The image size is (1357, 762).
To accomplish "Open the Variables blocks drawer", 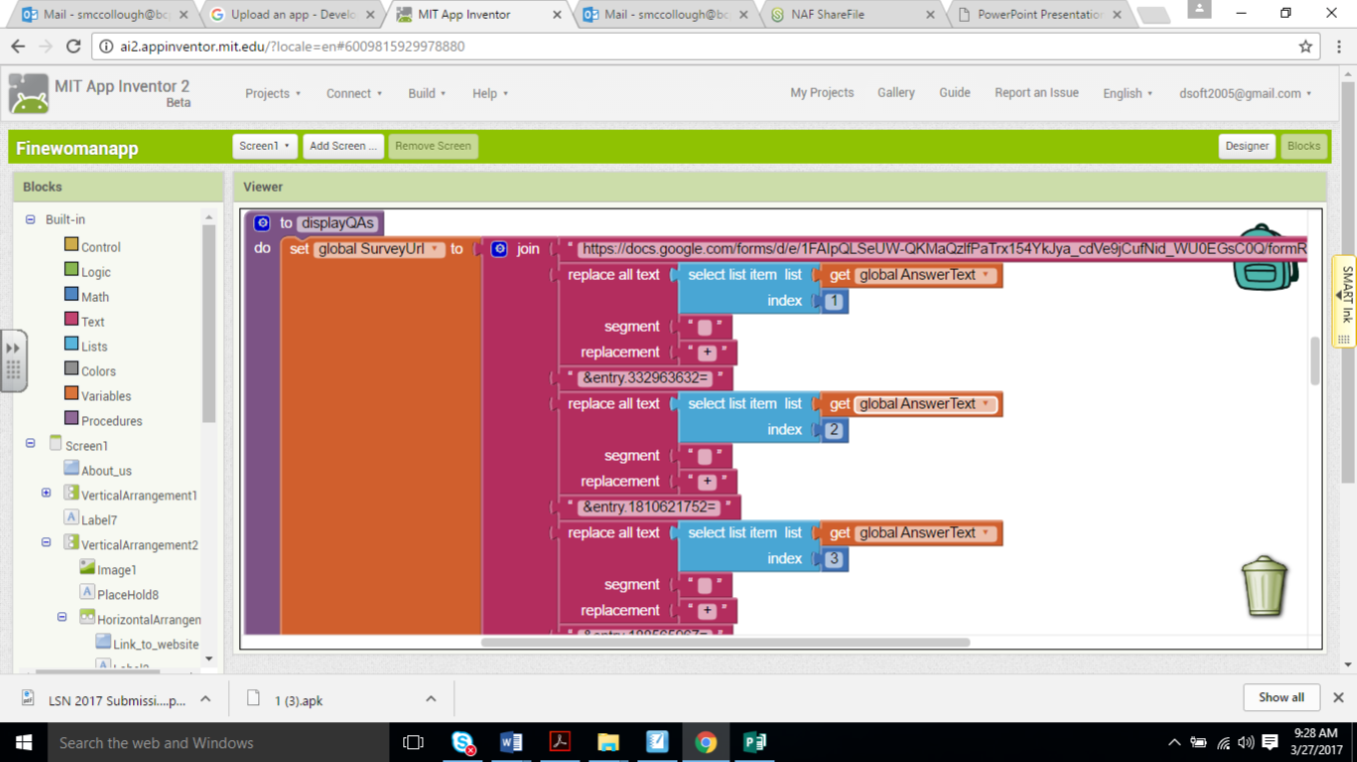I will click(106, 396).
